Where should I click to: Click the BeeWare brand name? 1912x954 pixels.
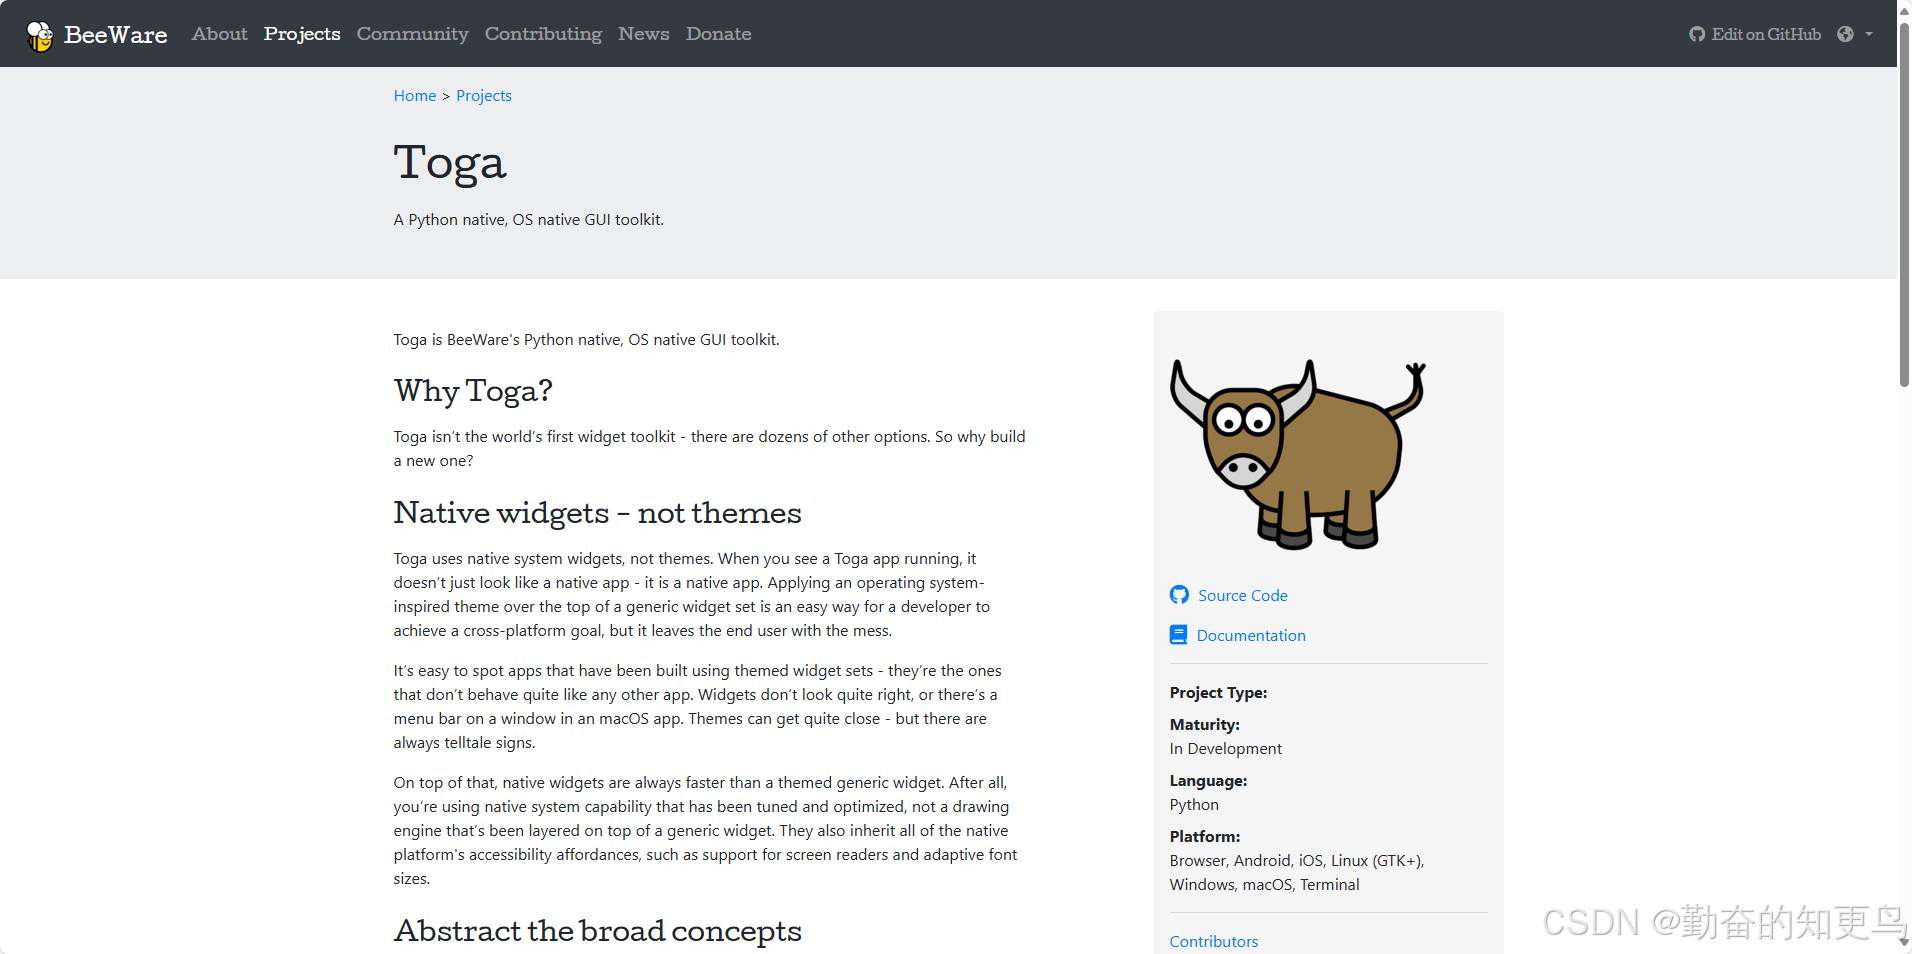click(x=116, y=35)
